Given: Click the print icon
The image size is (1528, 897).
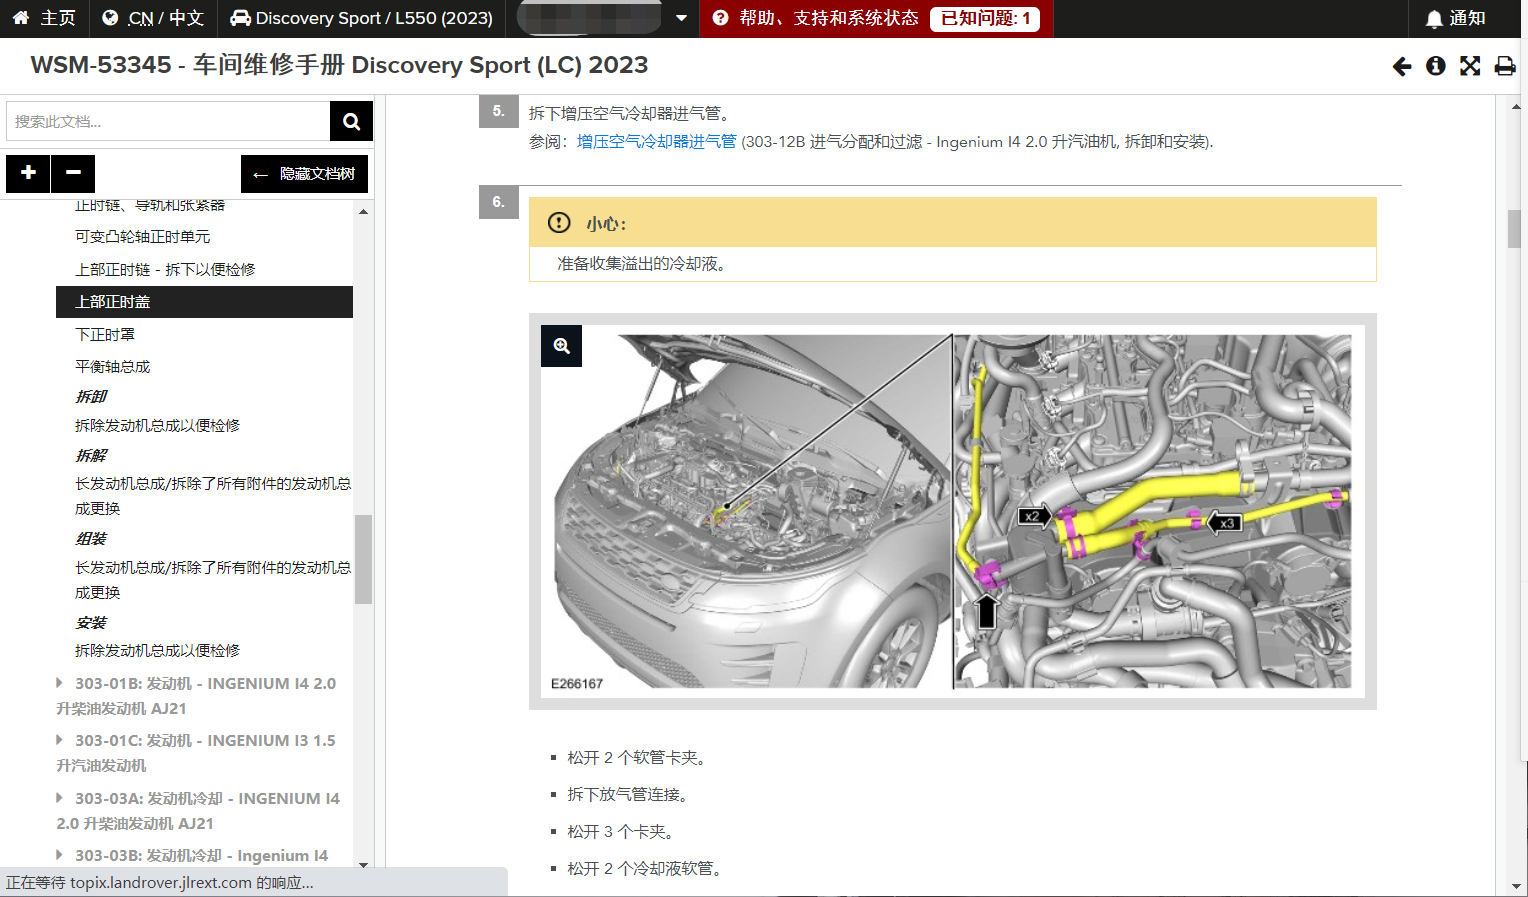Looking at the screenshot, I should click(x=1504, y=66).
